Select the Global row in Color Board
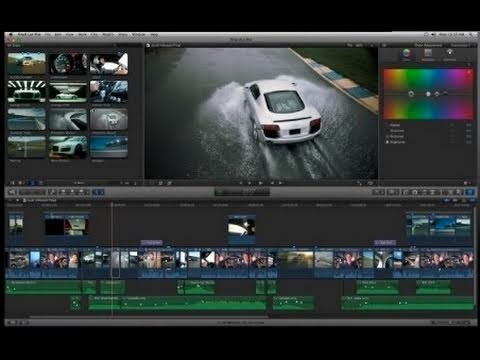The height and width of the screenshot is (360, 480). click(x=395, y=125)
